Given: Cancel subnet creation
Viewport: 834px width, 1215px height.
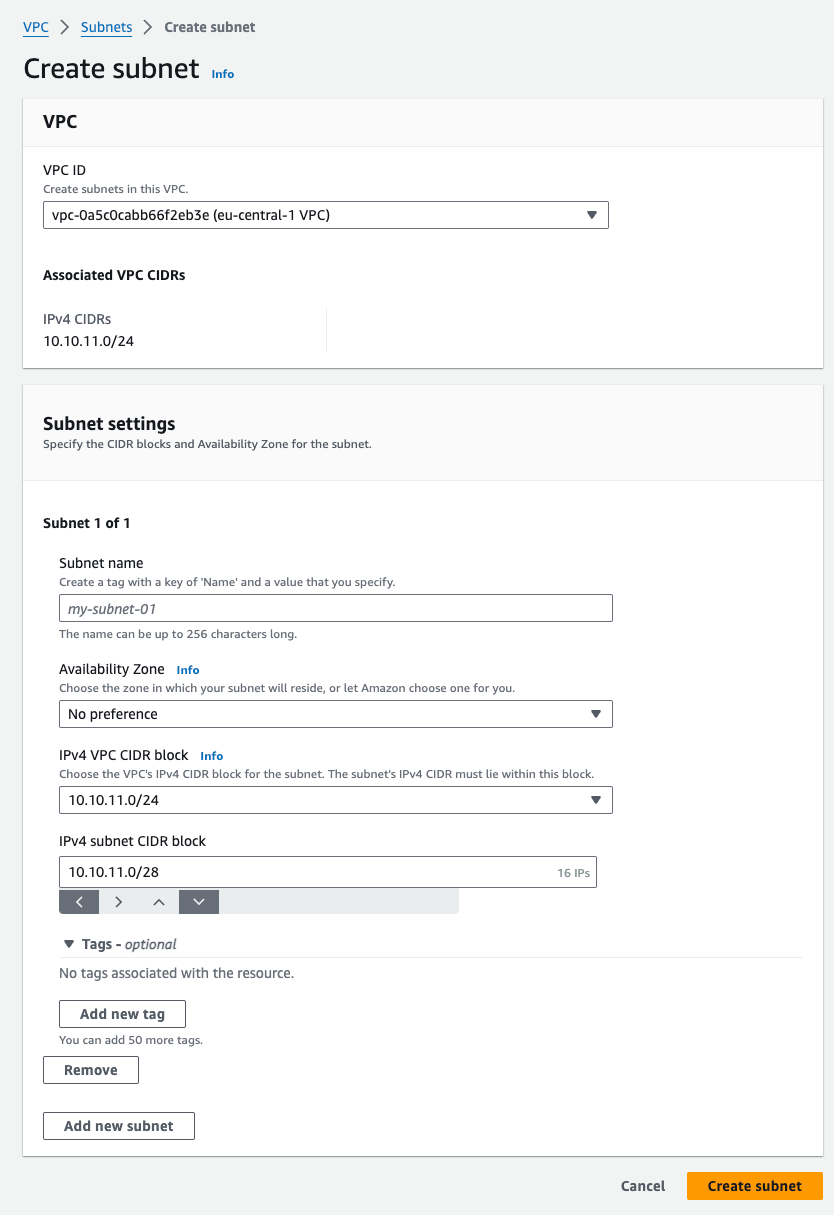Looking at the screenshot, I should (642, 1185).
